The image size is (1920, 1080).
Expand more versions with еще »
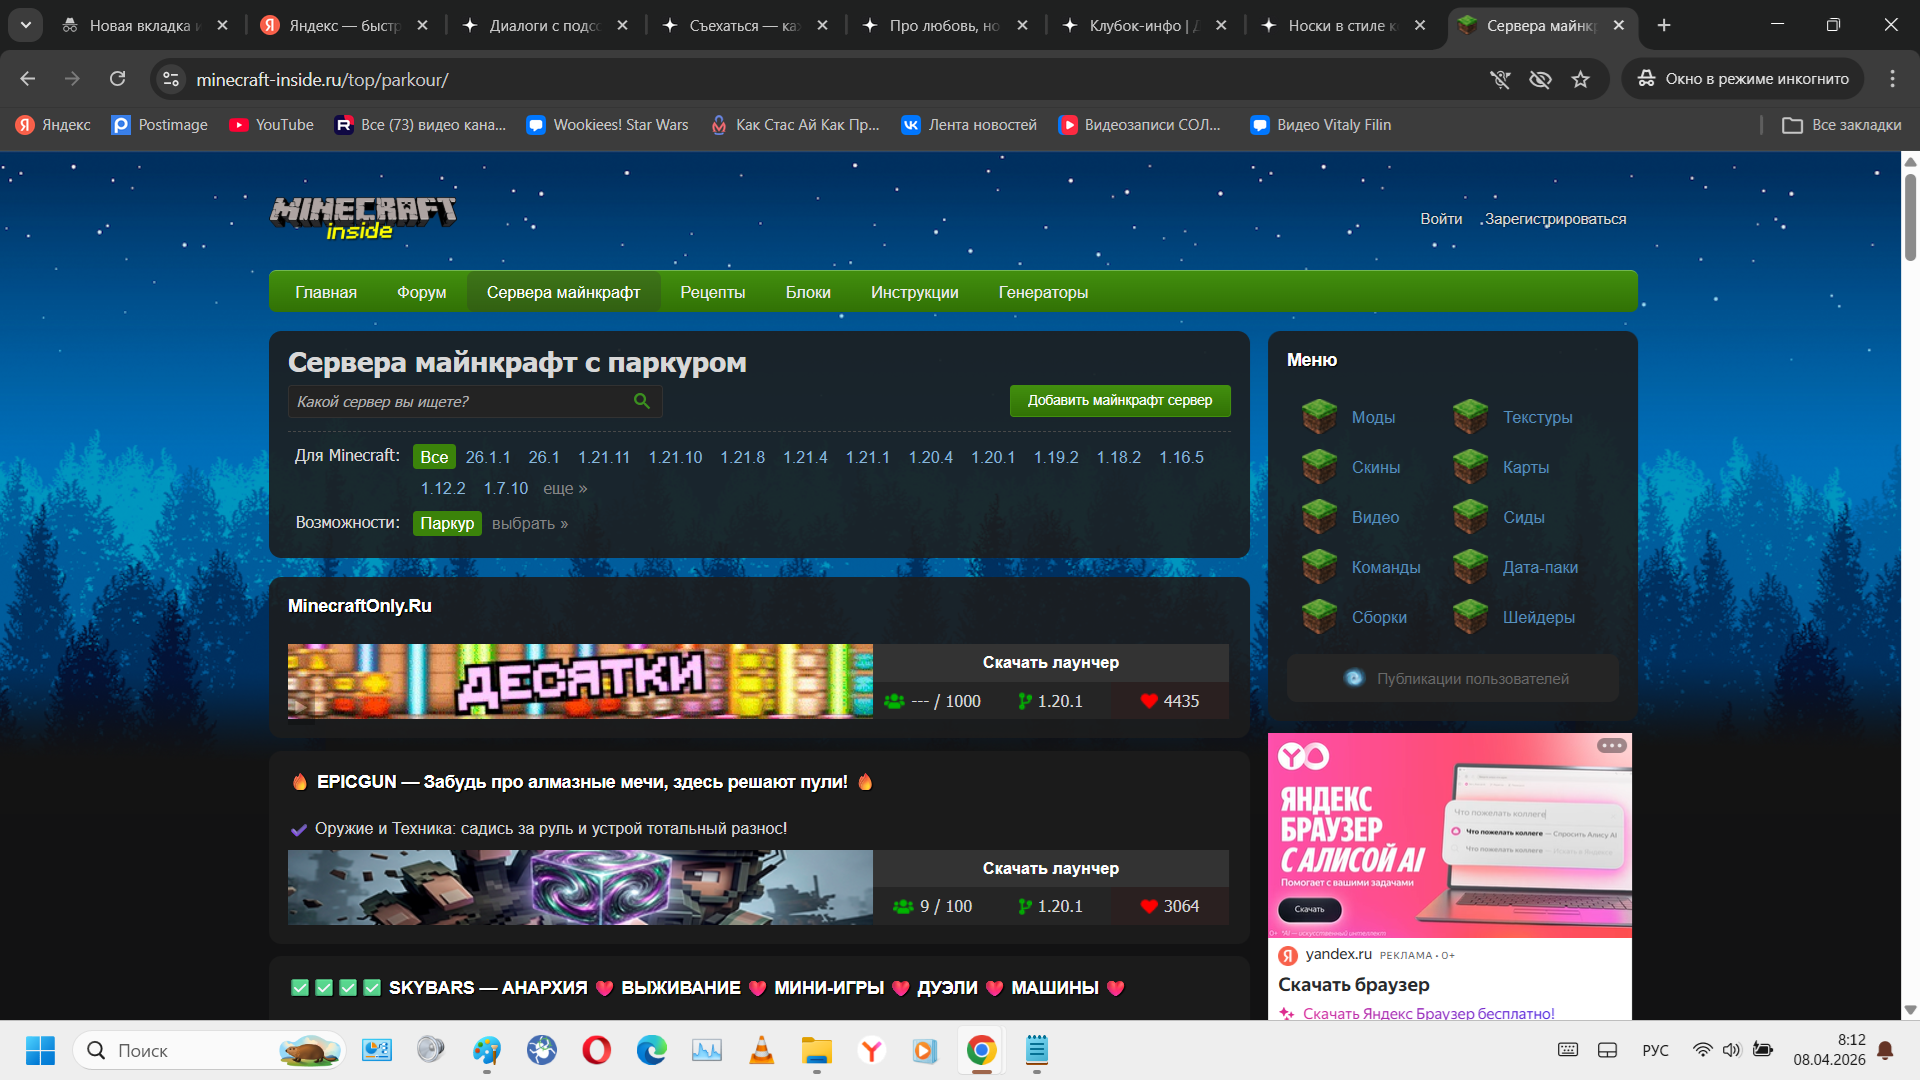pyautogui.click(x=565, y=488)
